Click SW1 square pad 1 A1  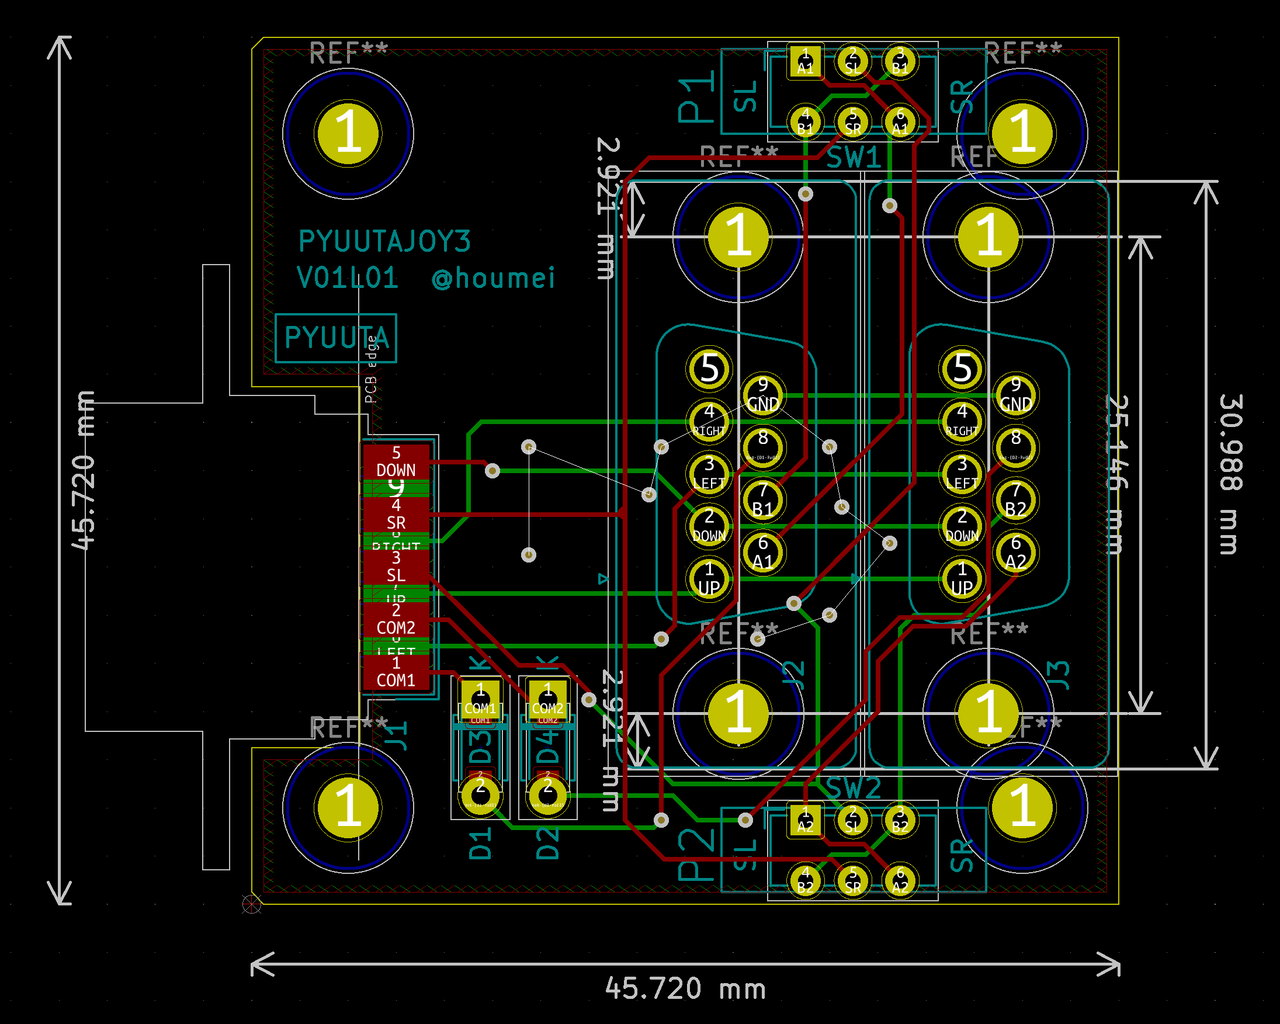click(x=805, y=61)
